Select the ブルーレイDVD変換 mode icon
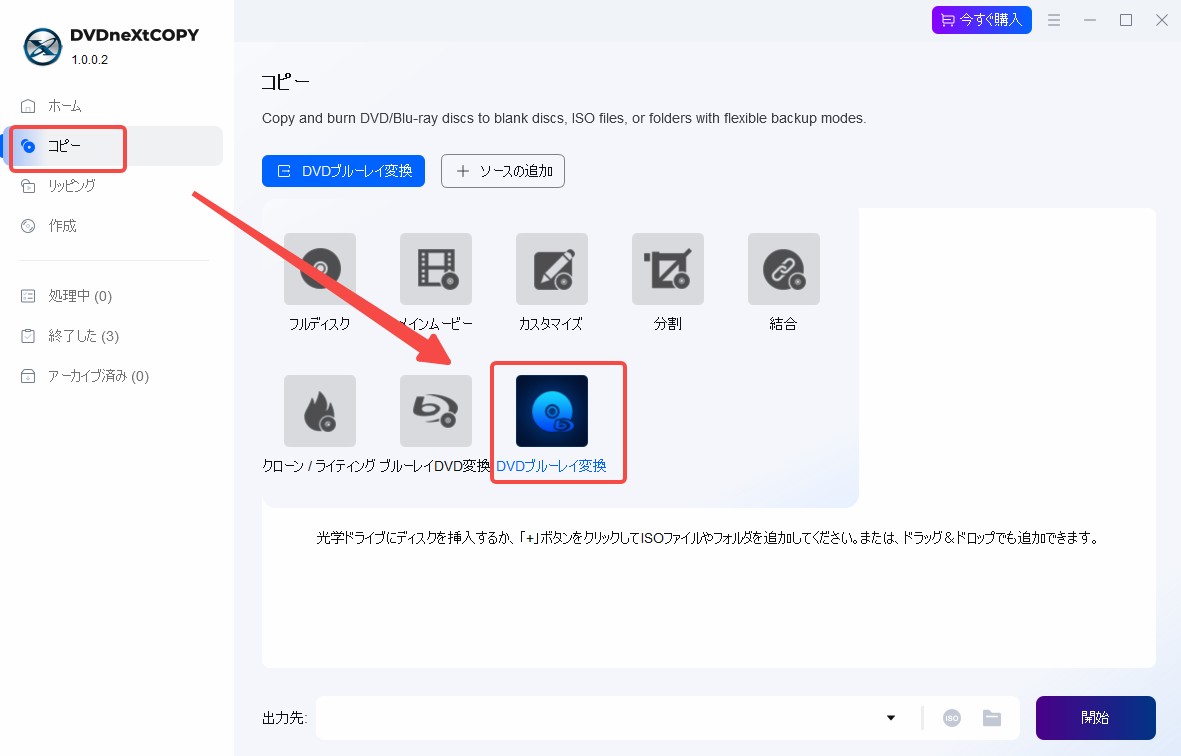Image resolution: width=1181 pixels, height=756 pixels. tap(435, 411)
